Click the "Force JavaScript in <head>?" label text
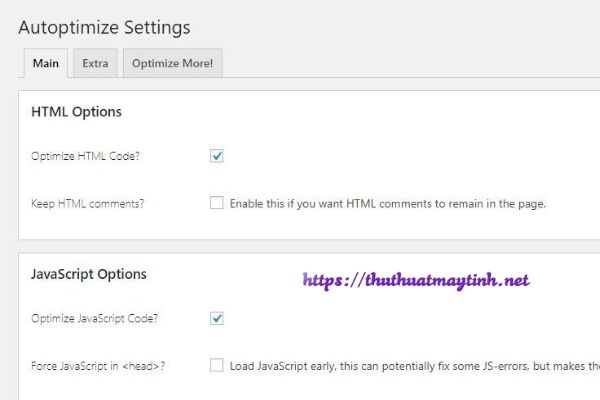Image resolution: width=600 pixels, height=400 pixels. click(98, 367)
